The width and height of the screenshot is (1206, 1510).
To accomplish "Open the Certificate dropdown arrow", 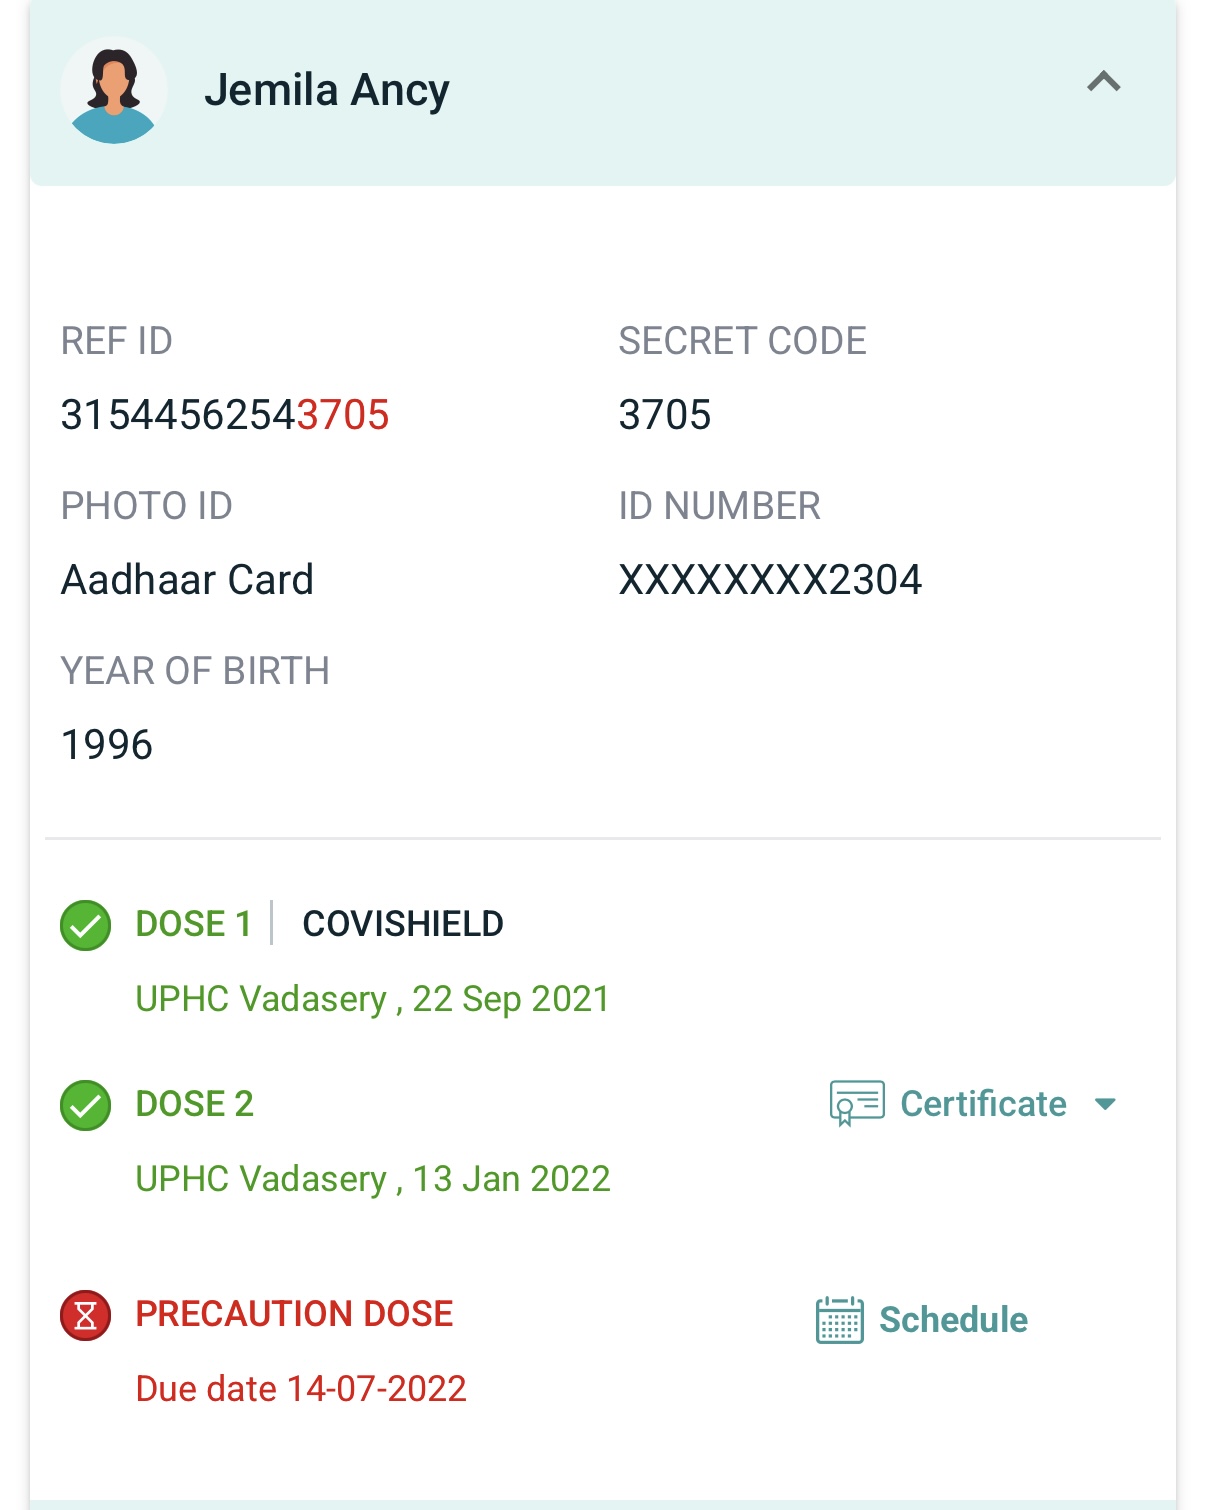I will point(1105,1104).
